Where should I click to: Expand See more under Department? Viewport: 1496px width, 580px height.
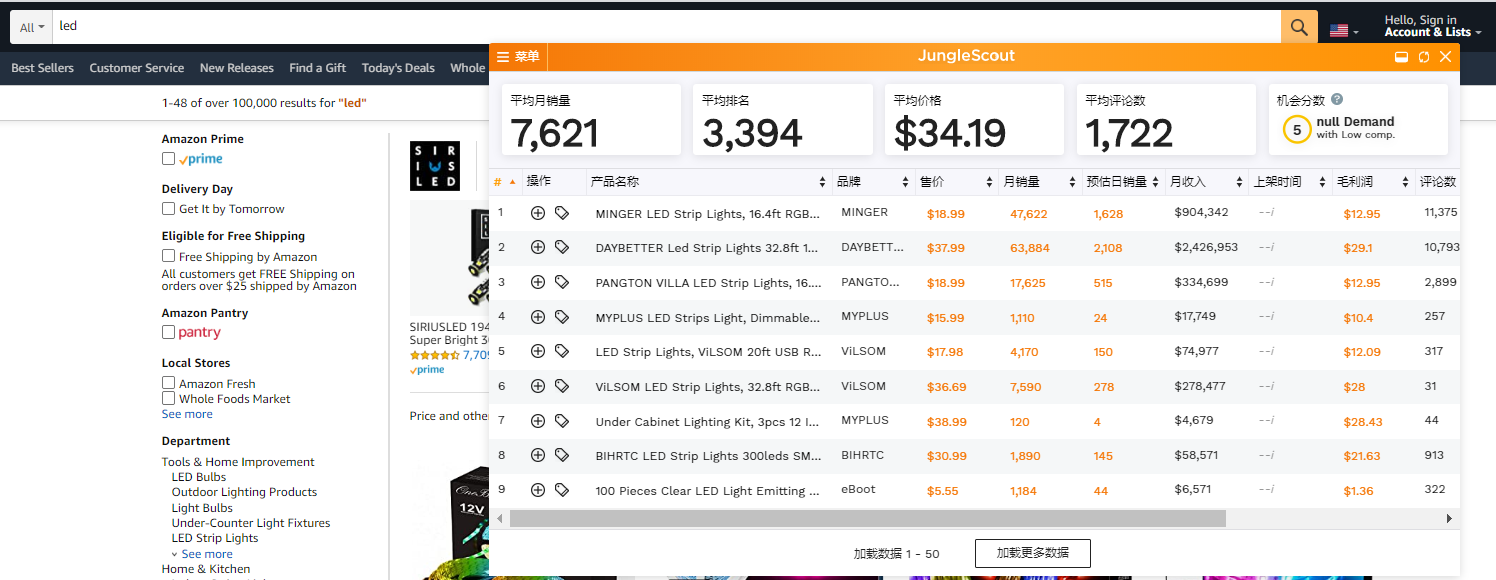207,554
